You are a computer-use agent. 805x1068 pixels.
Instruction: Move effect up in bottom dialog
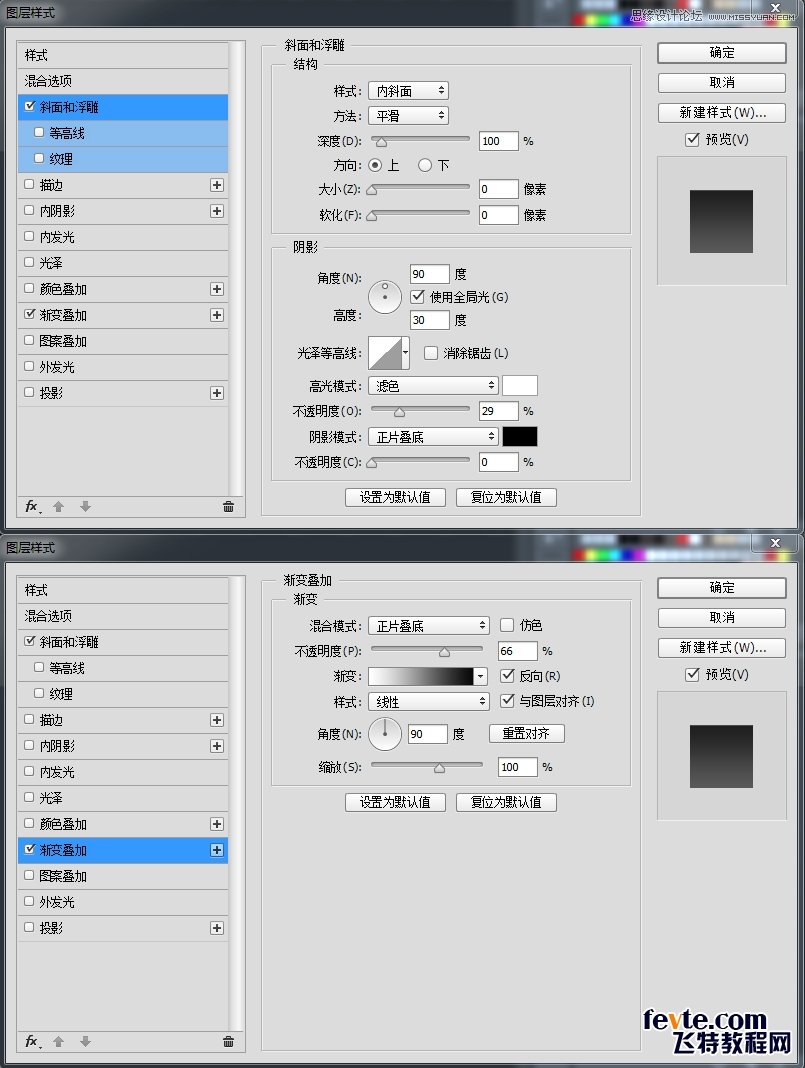pos(59,1041)
